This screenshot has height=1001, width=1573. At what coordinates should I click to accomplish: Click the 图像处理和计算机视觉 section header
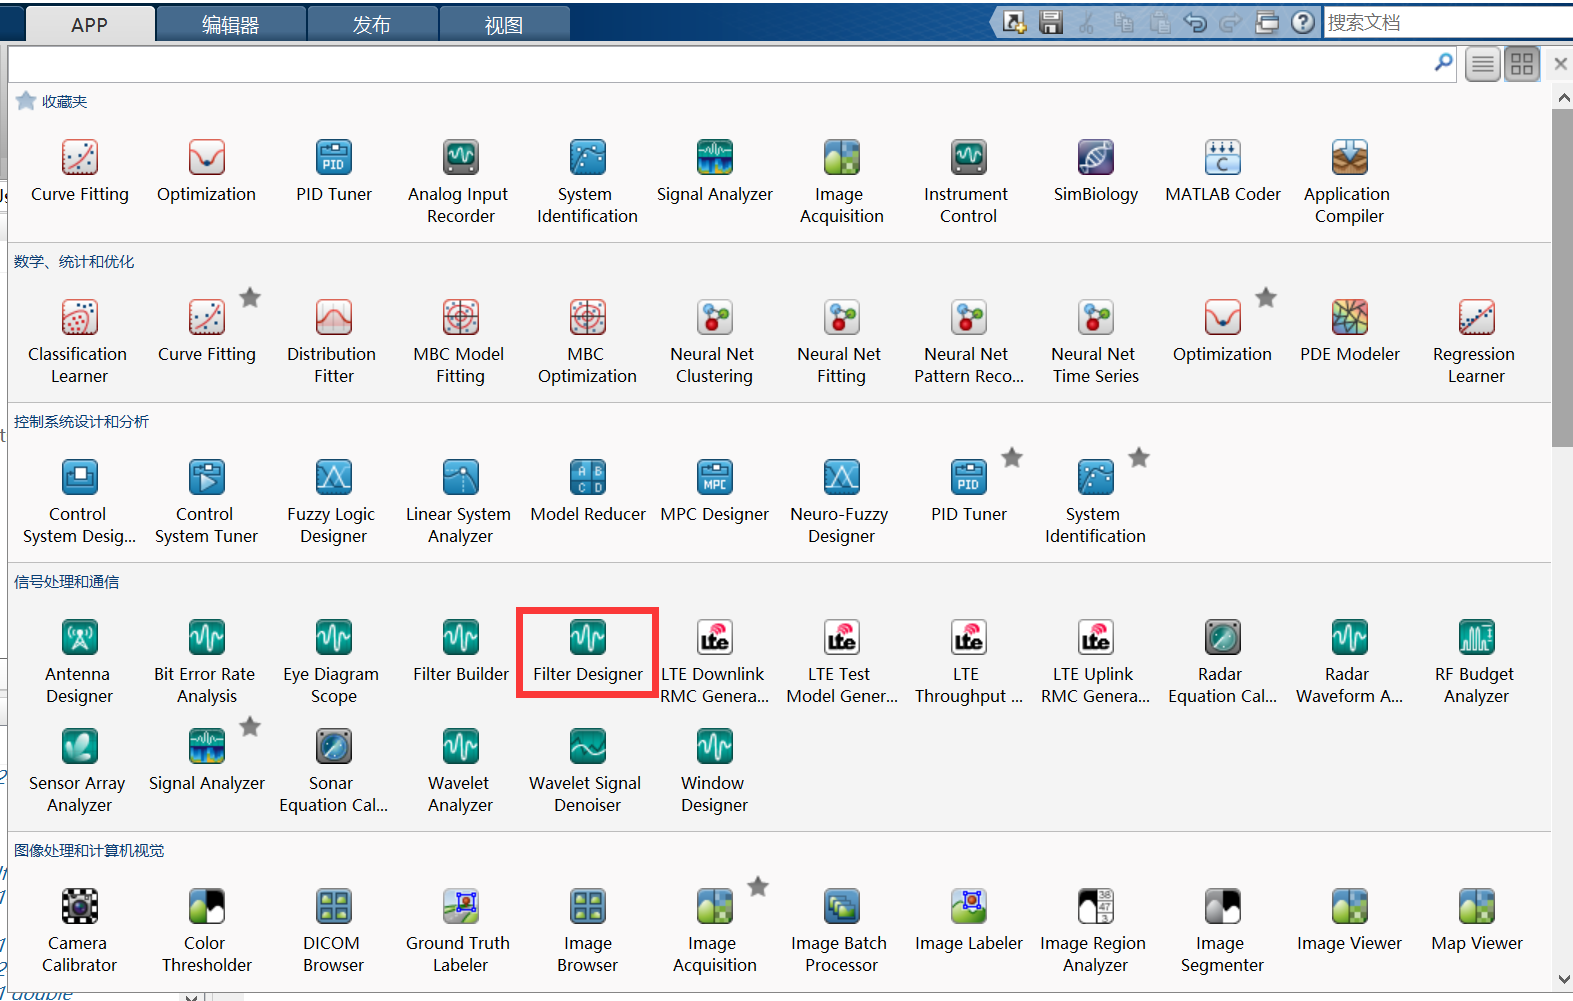point(89,851)
